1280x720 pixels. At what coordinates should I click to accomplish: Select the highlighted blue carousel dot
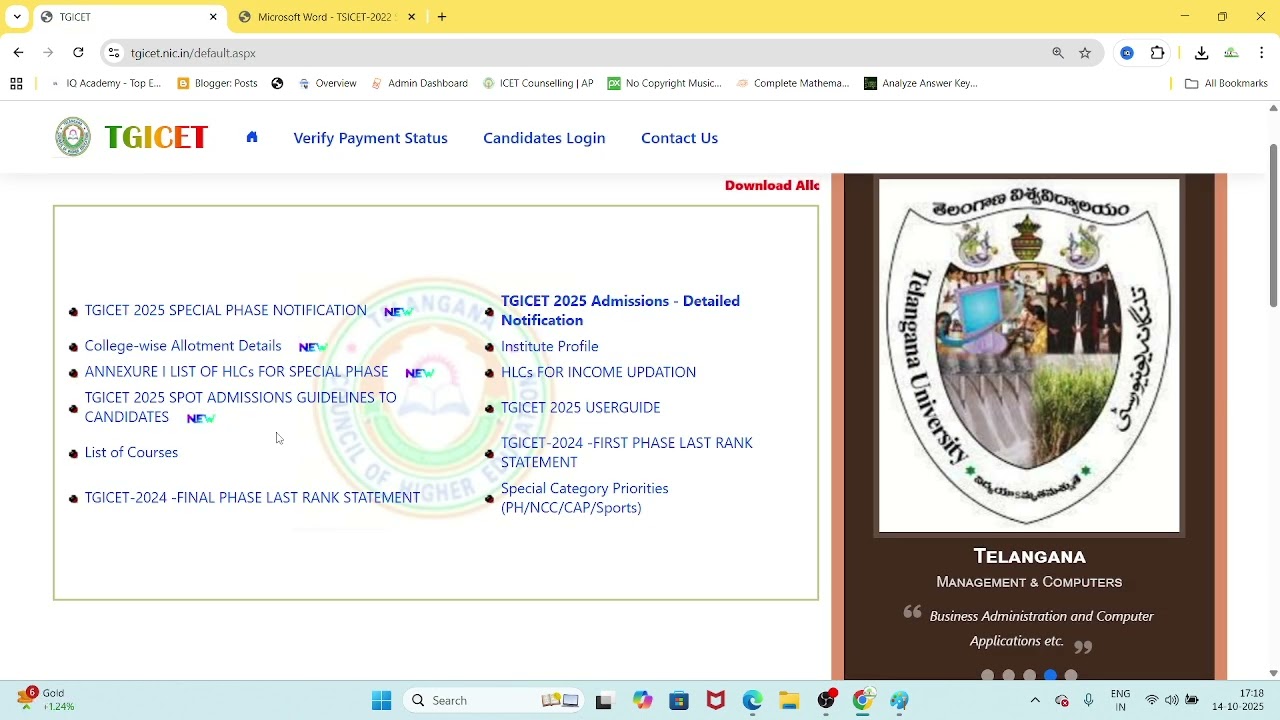(x=1050, y=675)
